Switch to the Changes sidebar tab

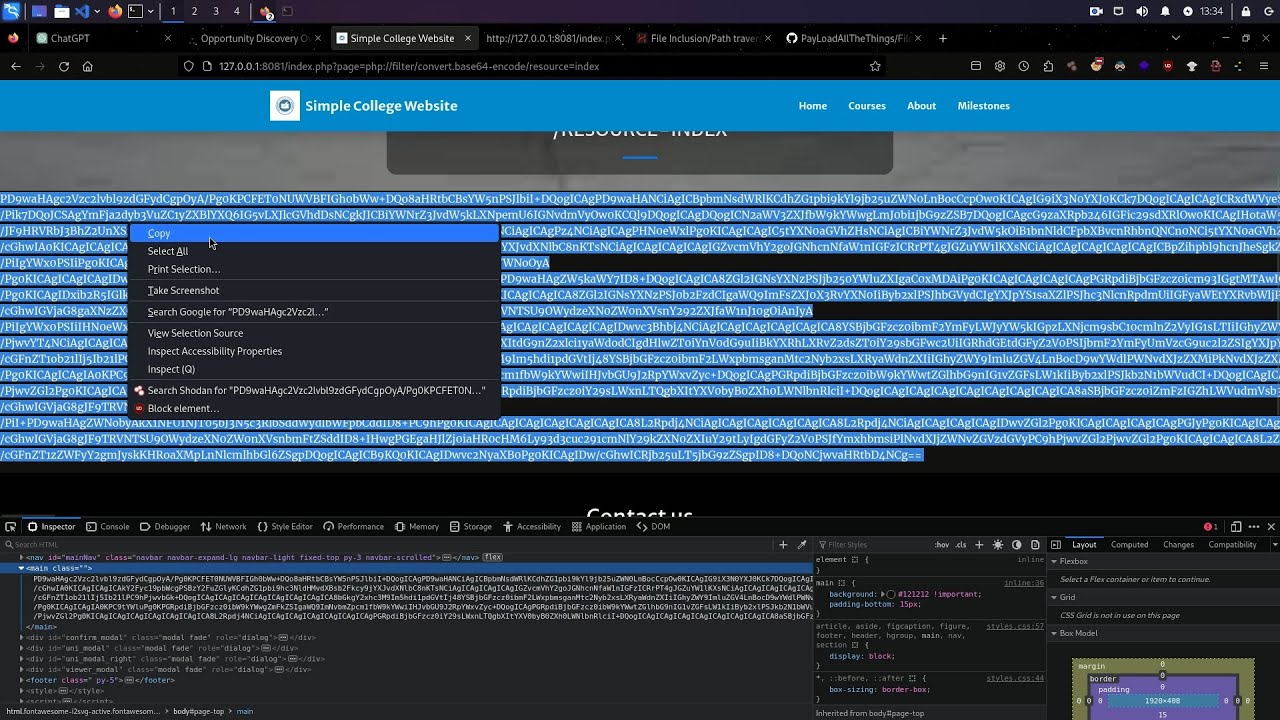1178,545
